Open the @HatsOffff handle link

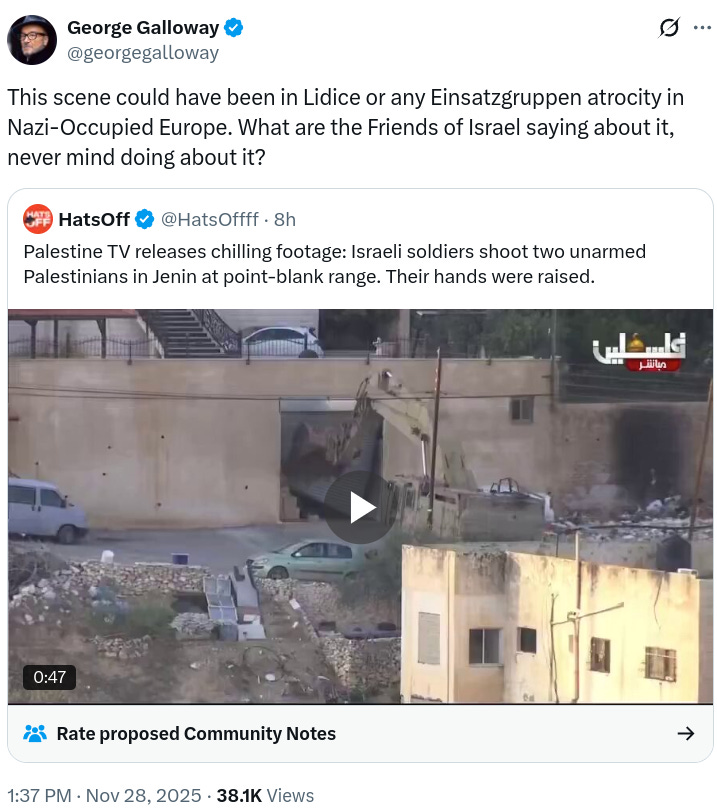(x=209, y=219)
